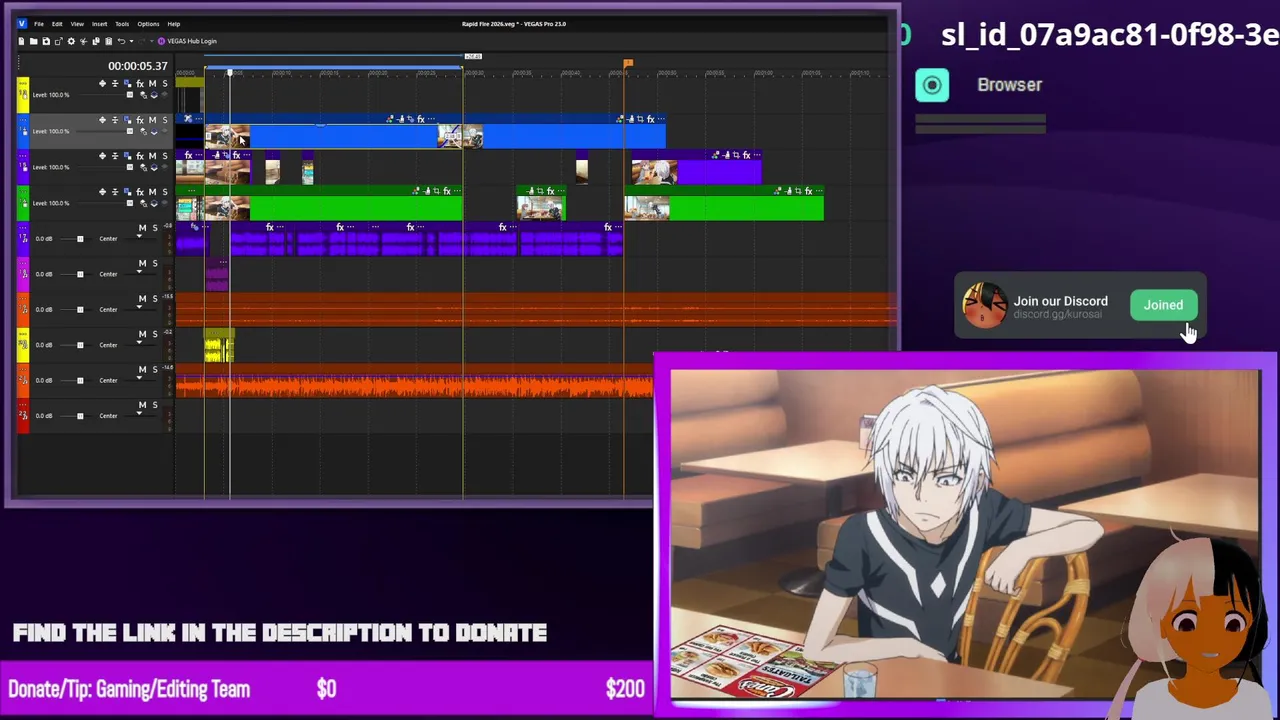Solo the blue video track
This screenshot has width=1280, height=720.
pyautogui.click(x=165, y=120)
